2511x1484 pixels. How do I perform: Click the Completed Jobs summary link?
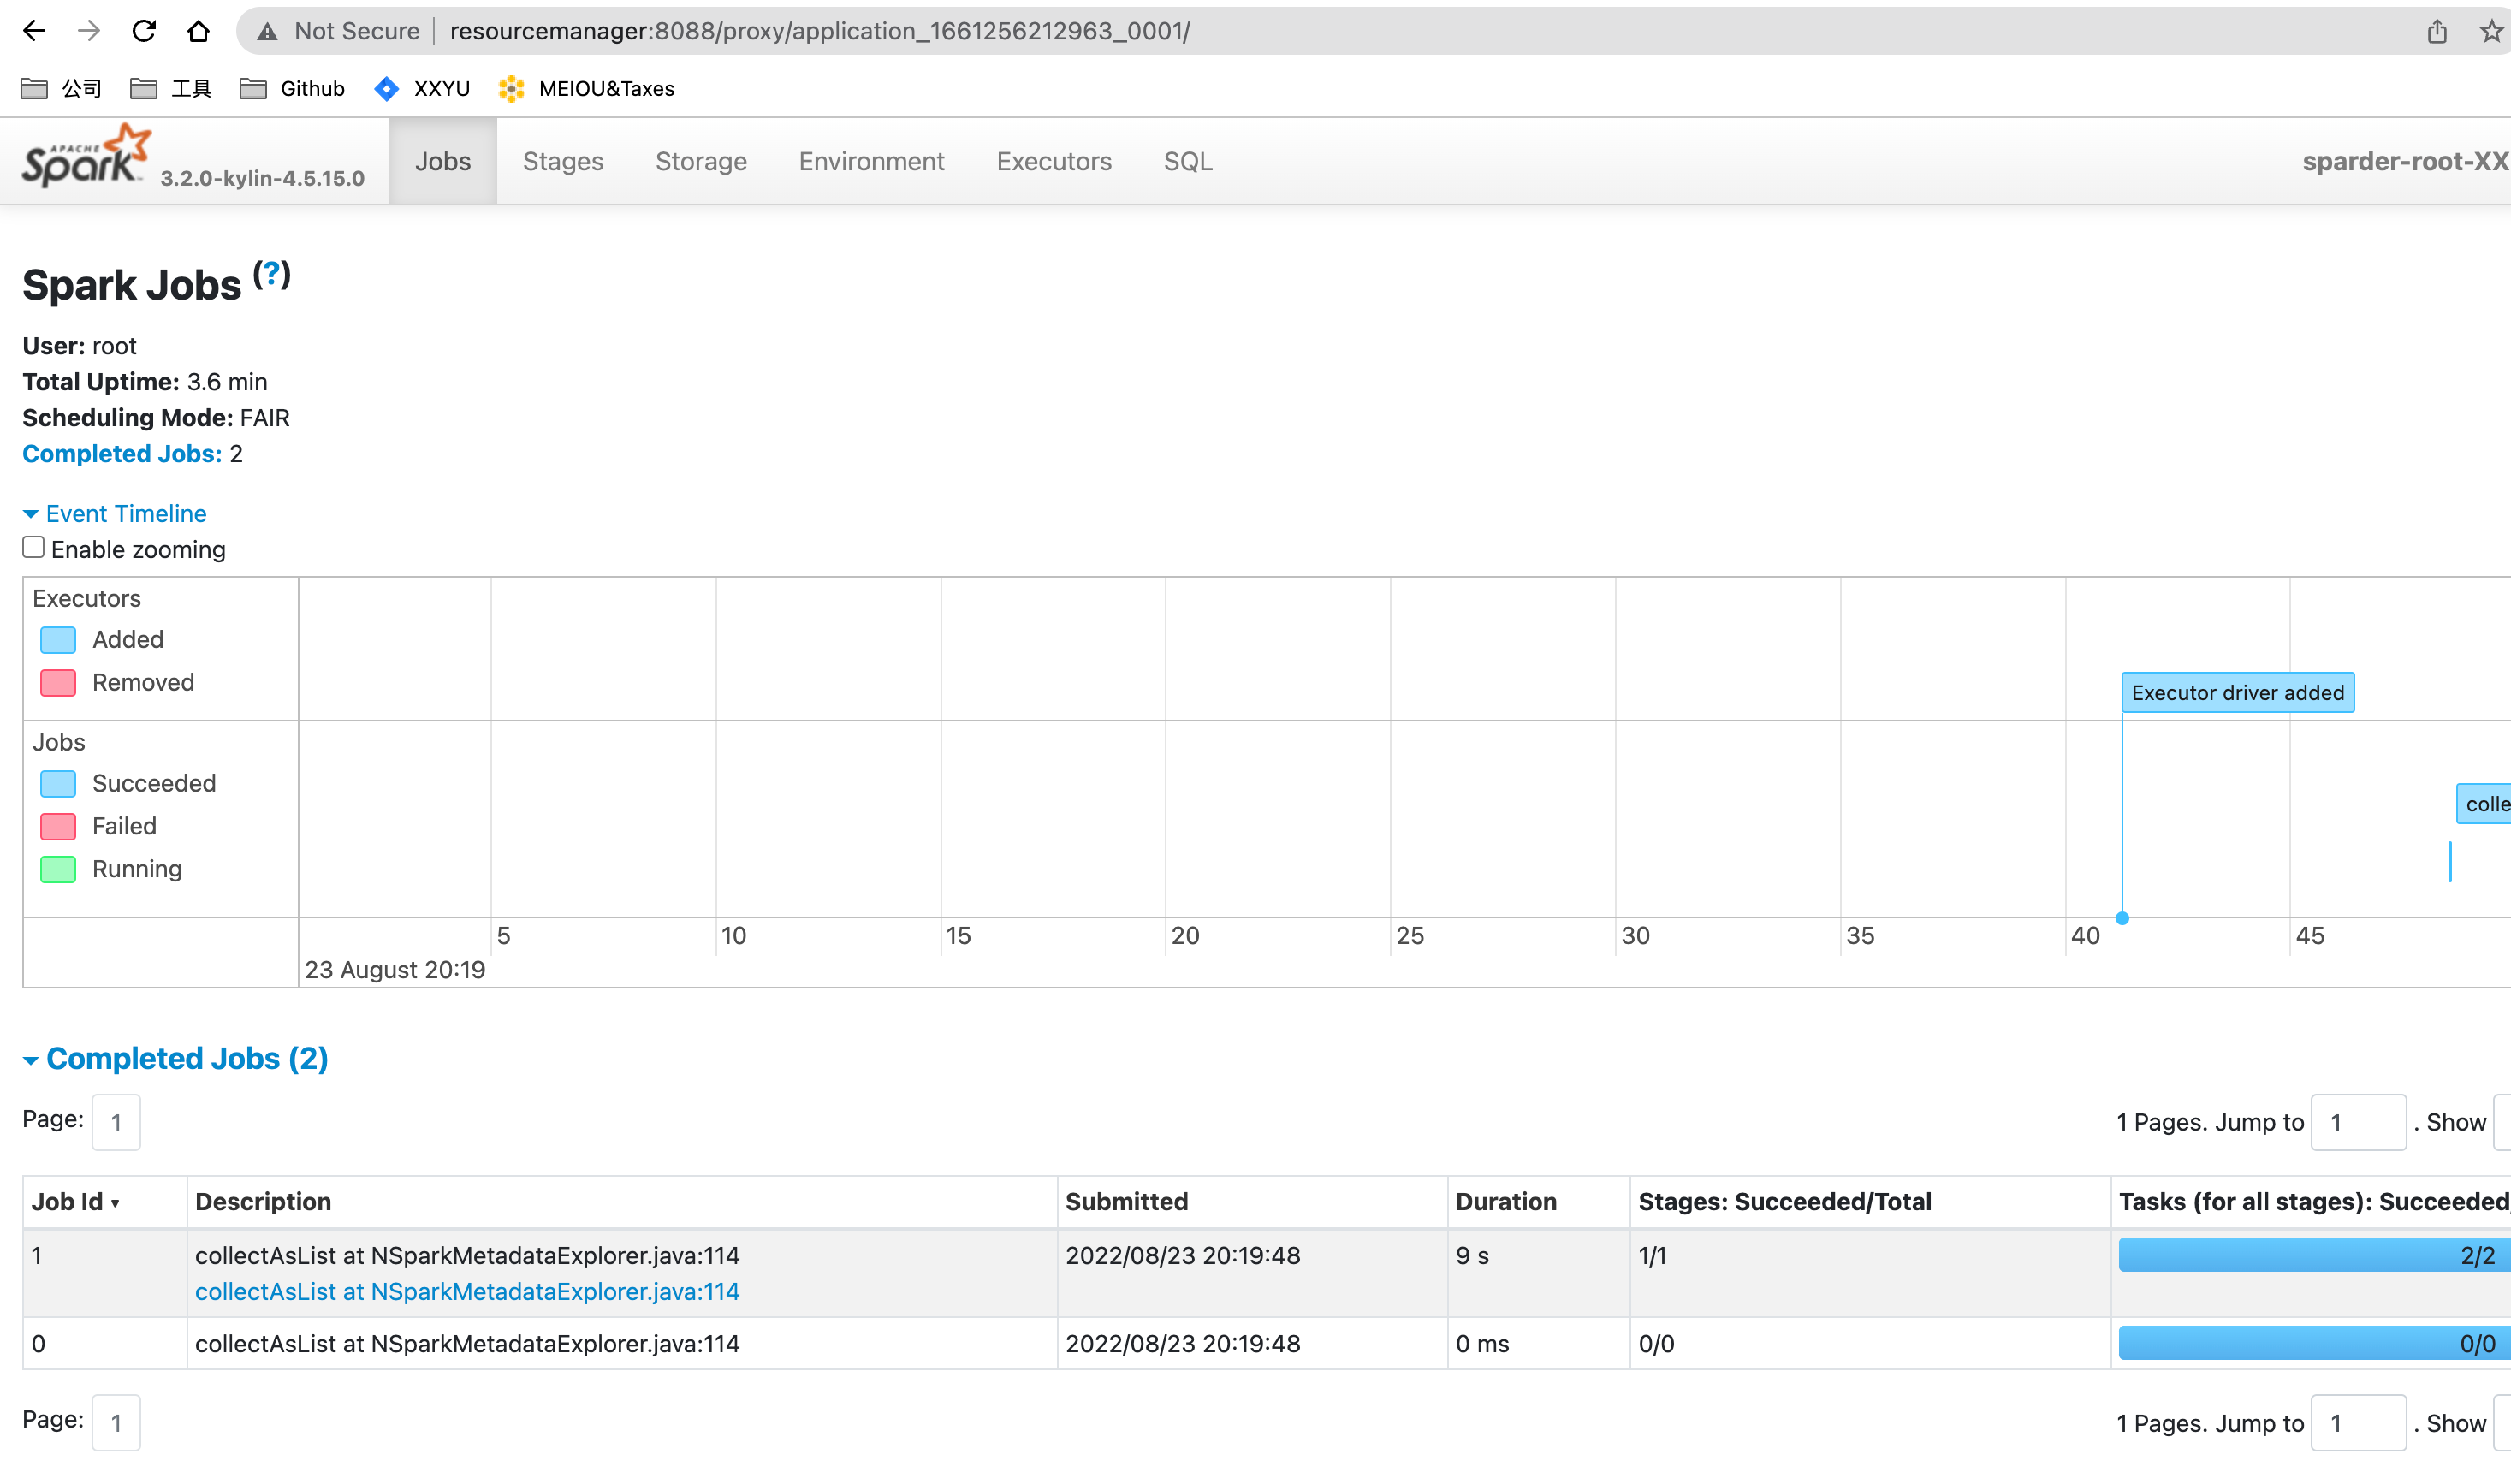[122, 454]
